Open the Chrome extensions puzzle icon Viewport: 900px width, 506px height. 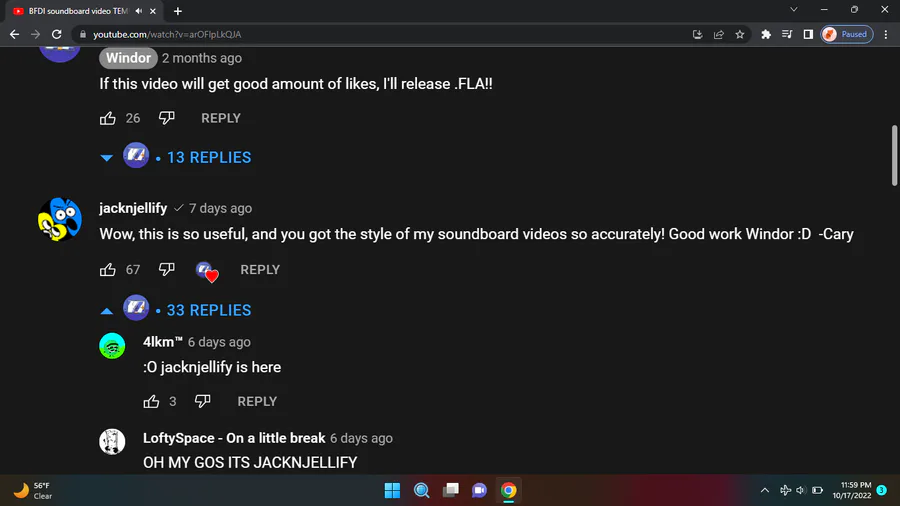click(x=766, y=34)
